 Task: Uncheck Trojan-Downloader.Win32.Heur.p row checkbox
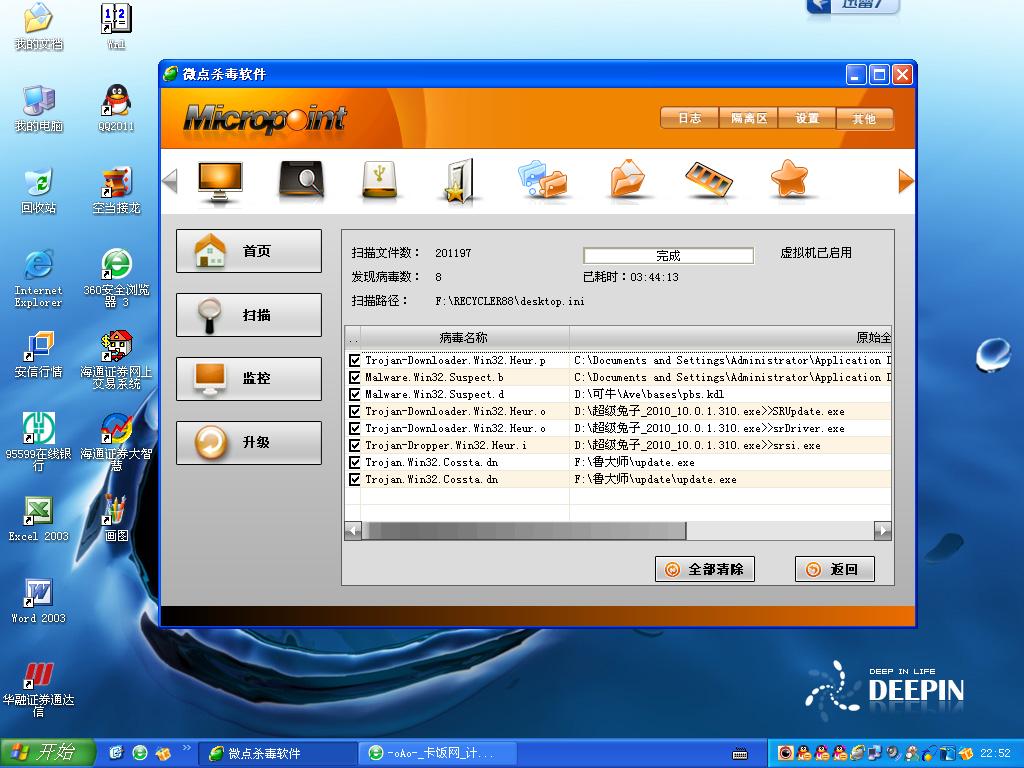click(355, 360)
